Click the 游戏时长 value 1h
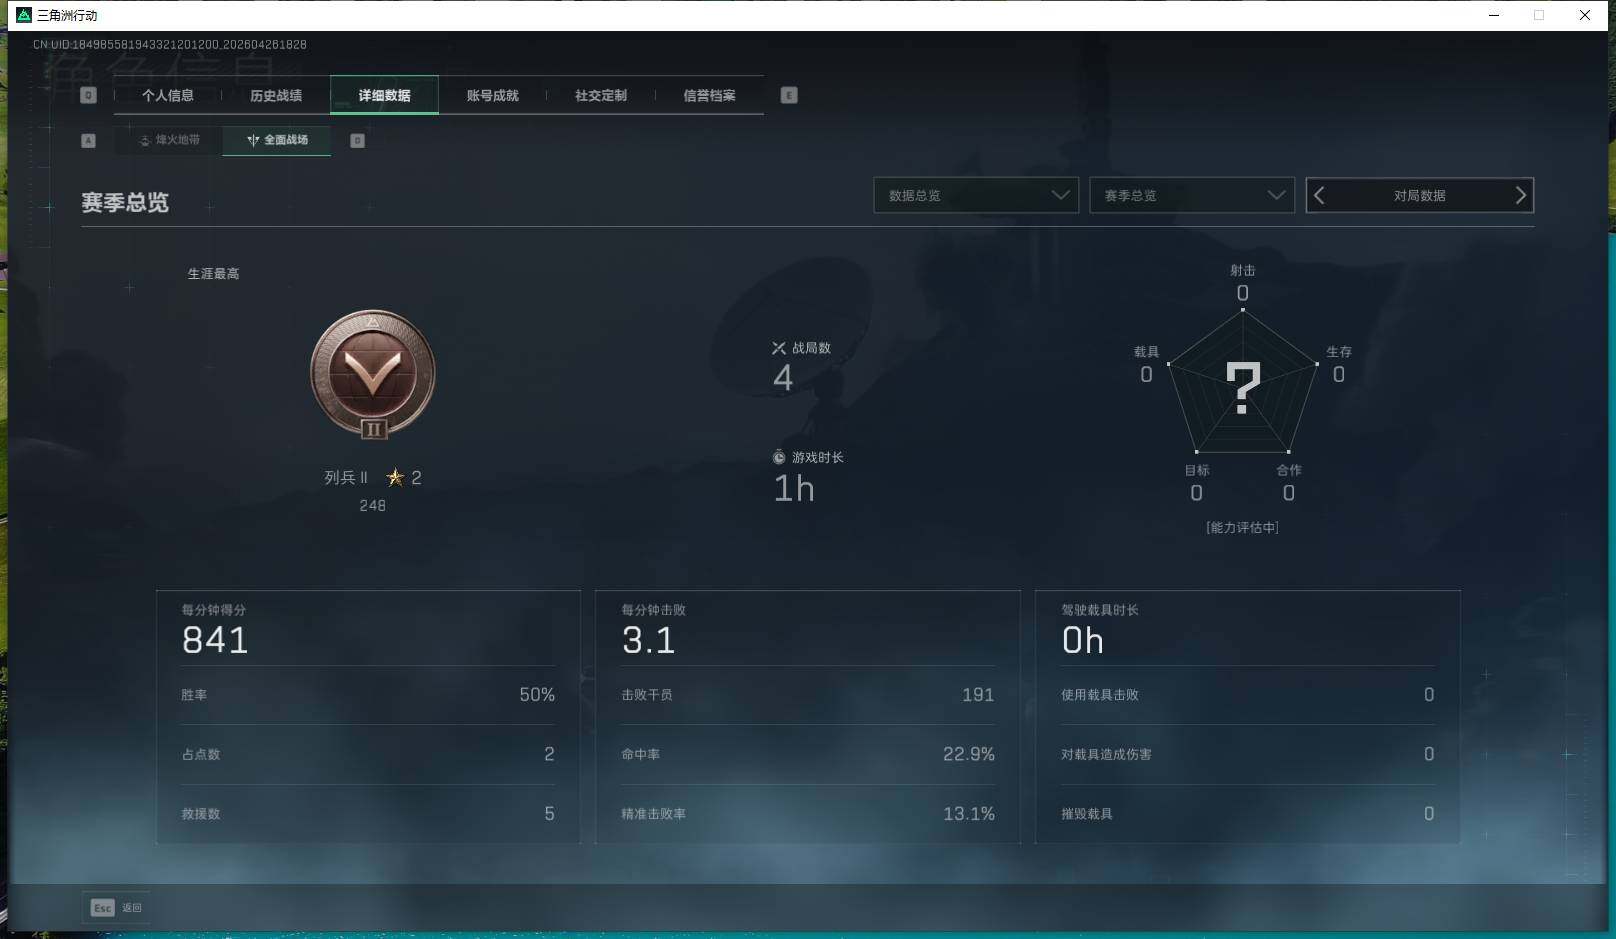 point(794,489)
